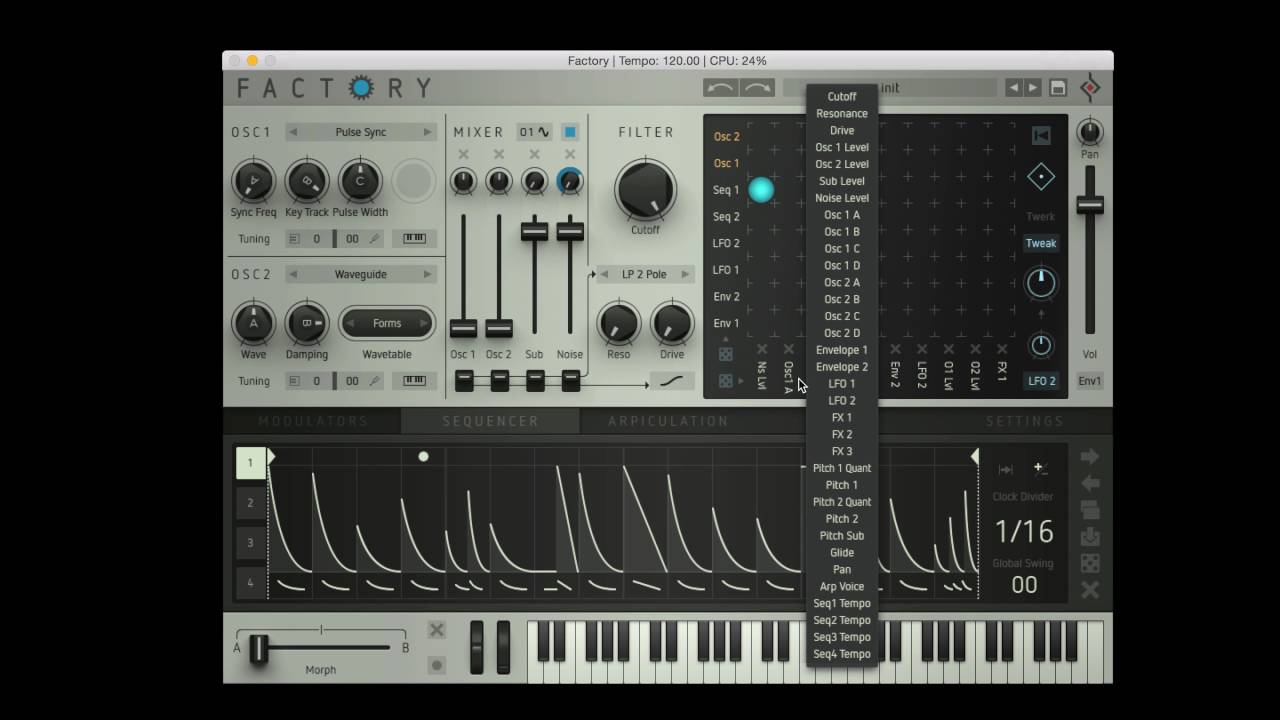Toggle Osc 2 filter routing switch
Image resolution: width=1280 pixels, height=720 pixels.
(x=500, y=381)
